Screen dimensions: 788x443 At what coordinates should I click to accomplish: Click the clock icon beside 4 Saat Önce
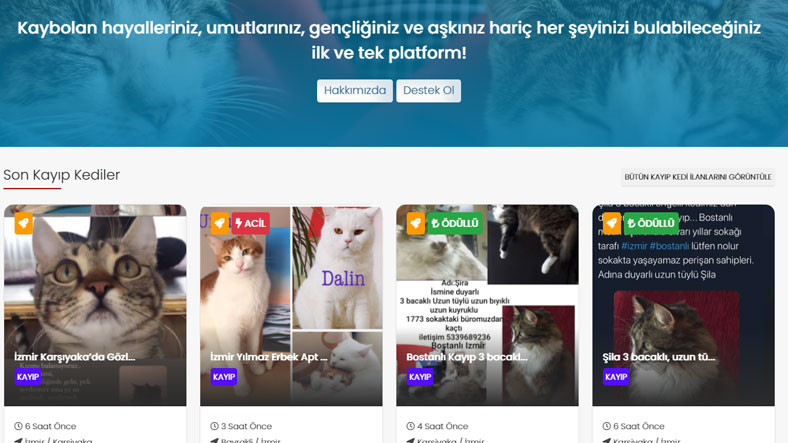click(410, 426)
